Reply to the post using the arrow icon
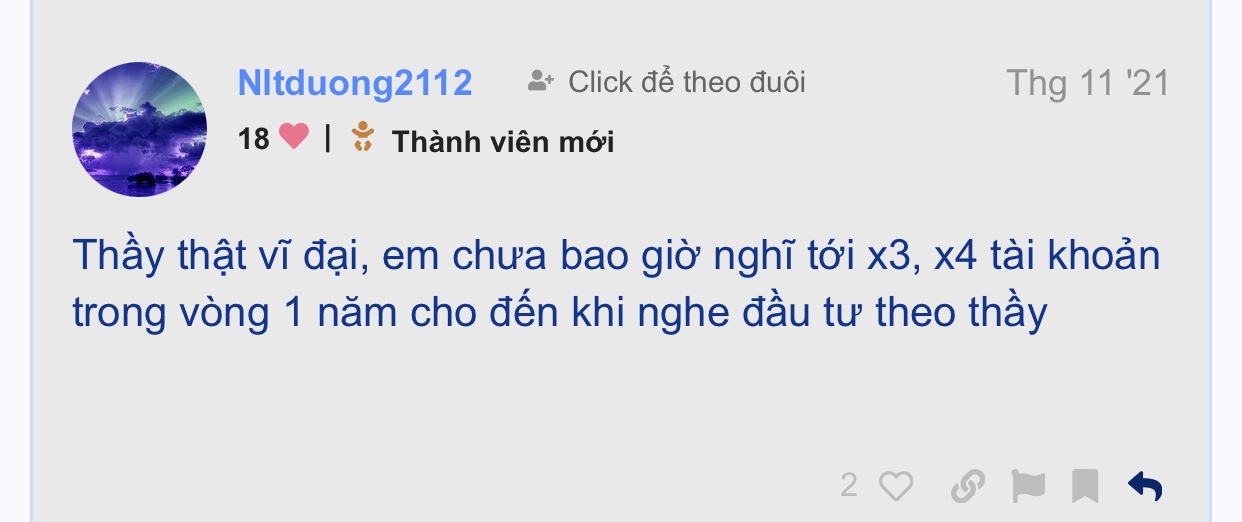 (x=1145, y=486)
